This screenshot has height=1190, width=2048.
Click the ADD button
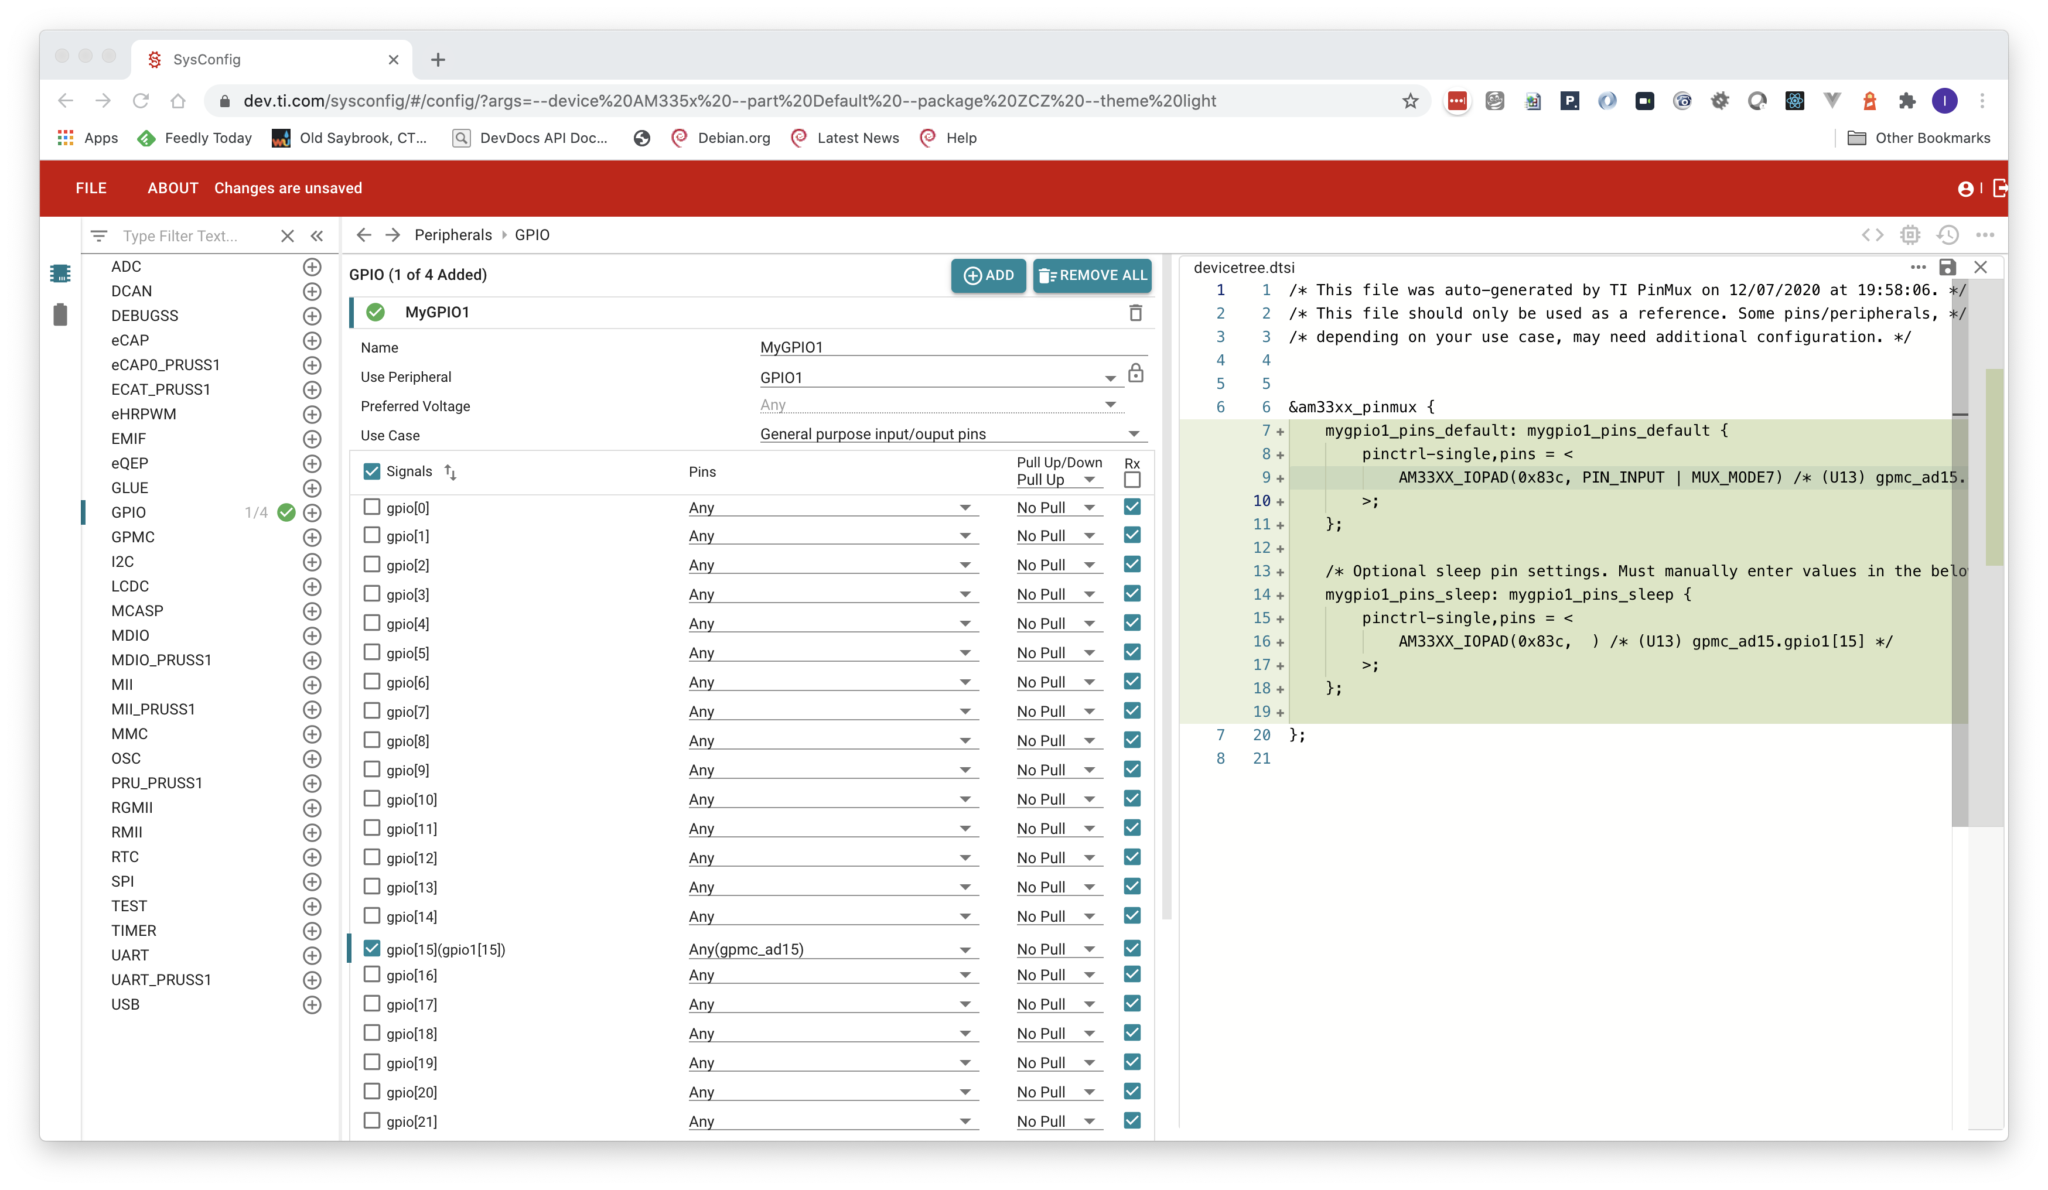(988, 276)
